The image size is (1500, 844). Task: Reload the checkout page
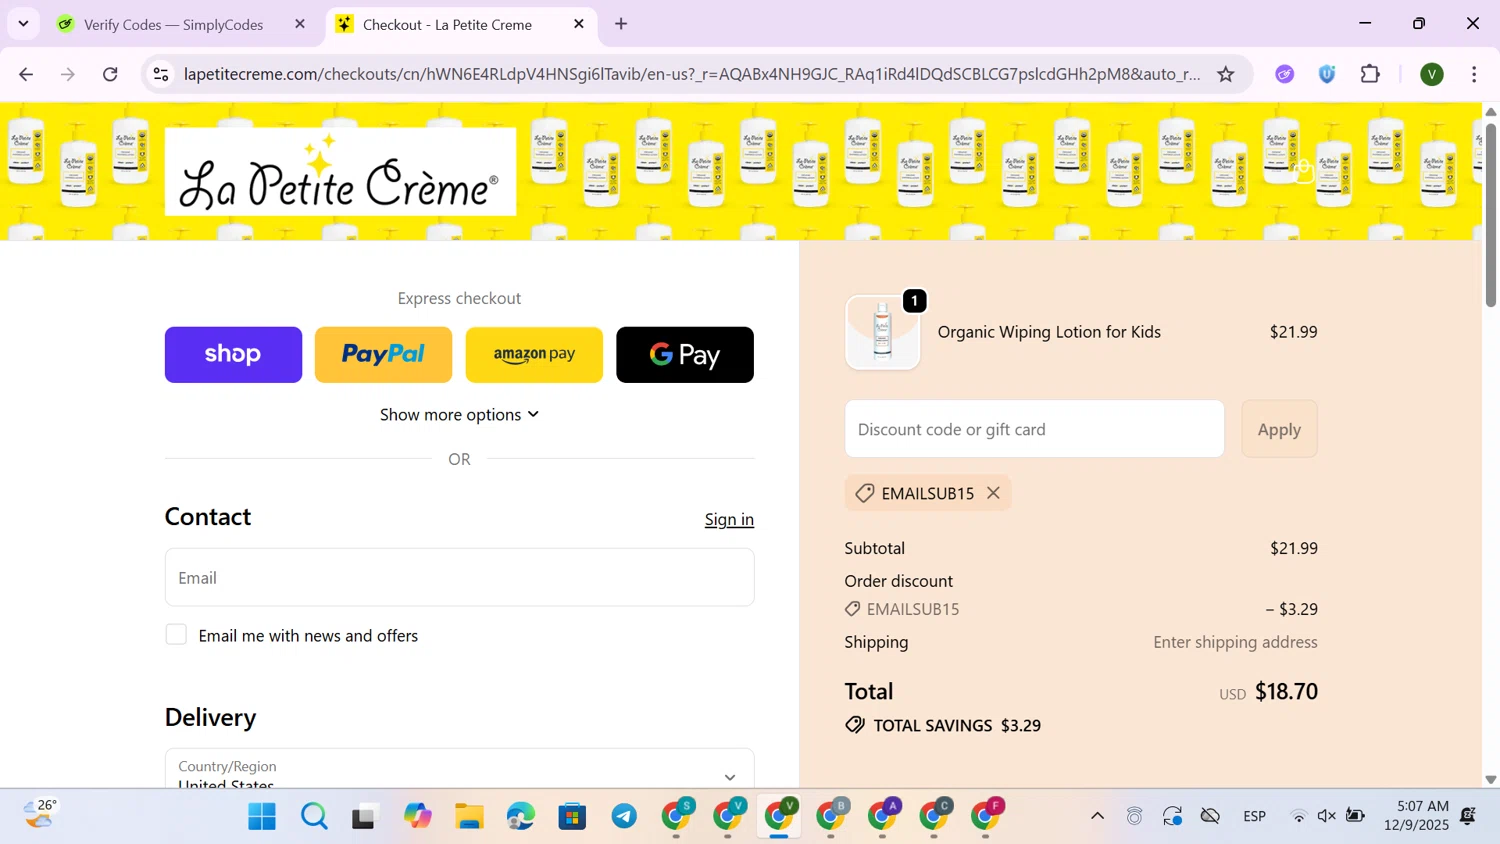[x=111, y=74]
